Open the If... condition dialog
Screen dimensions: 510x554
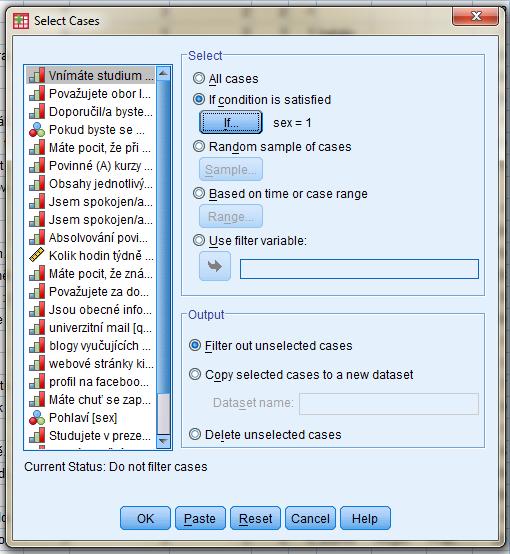coord(231,122)
